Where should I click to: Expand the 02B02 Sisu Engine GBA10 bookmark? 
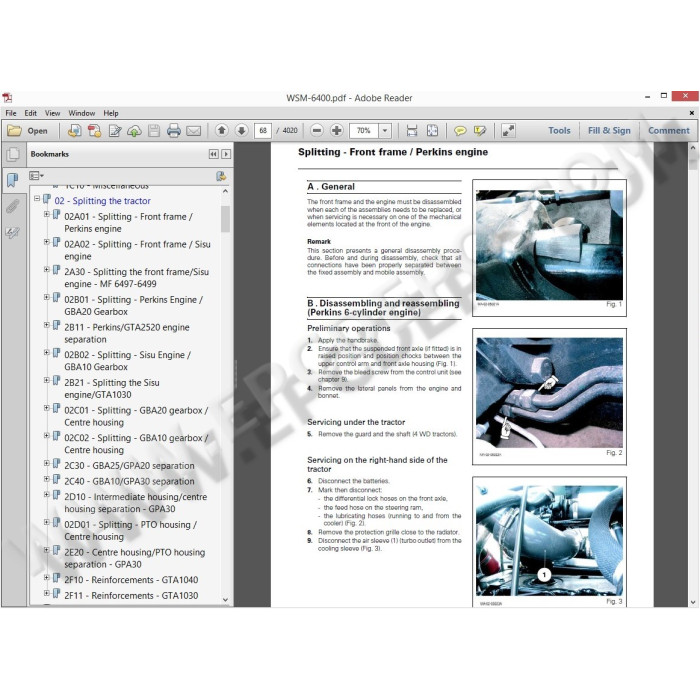tap(46, 352)
